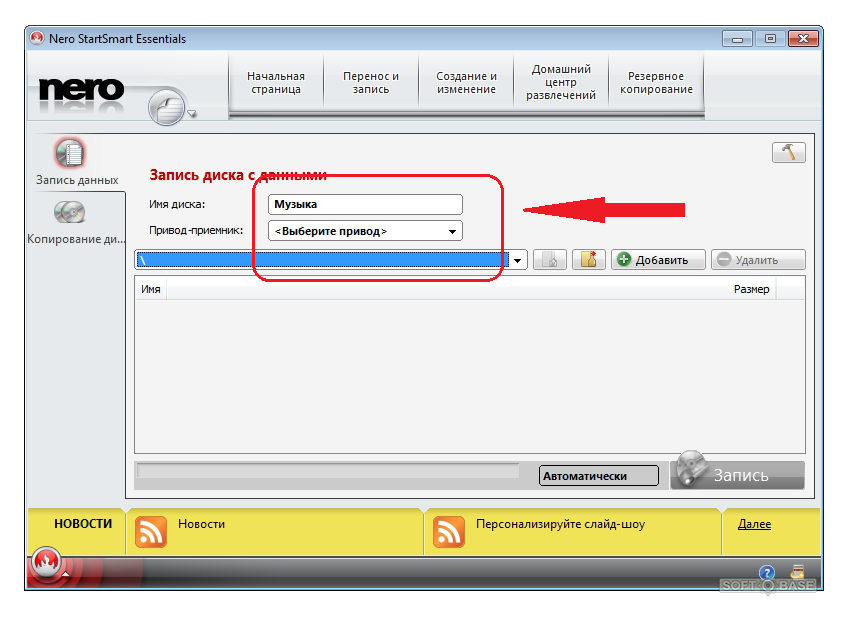The image size is (848, 617).
Task: Select the Домашний центр развлечений tab
Action: click(561, 83)
